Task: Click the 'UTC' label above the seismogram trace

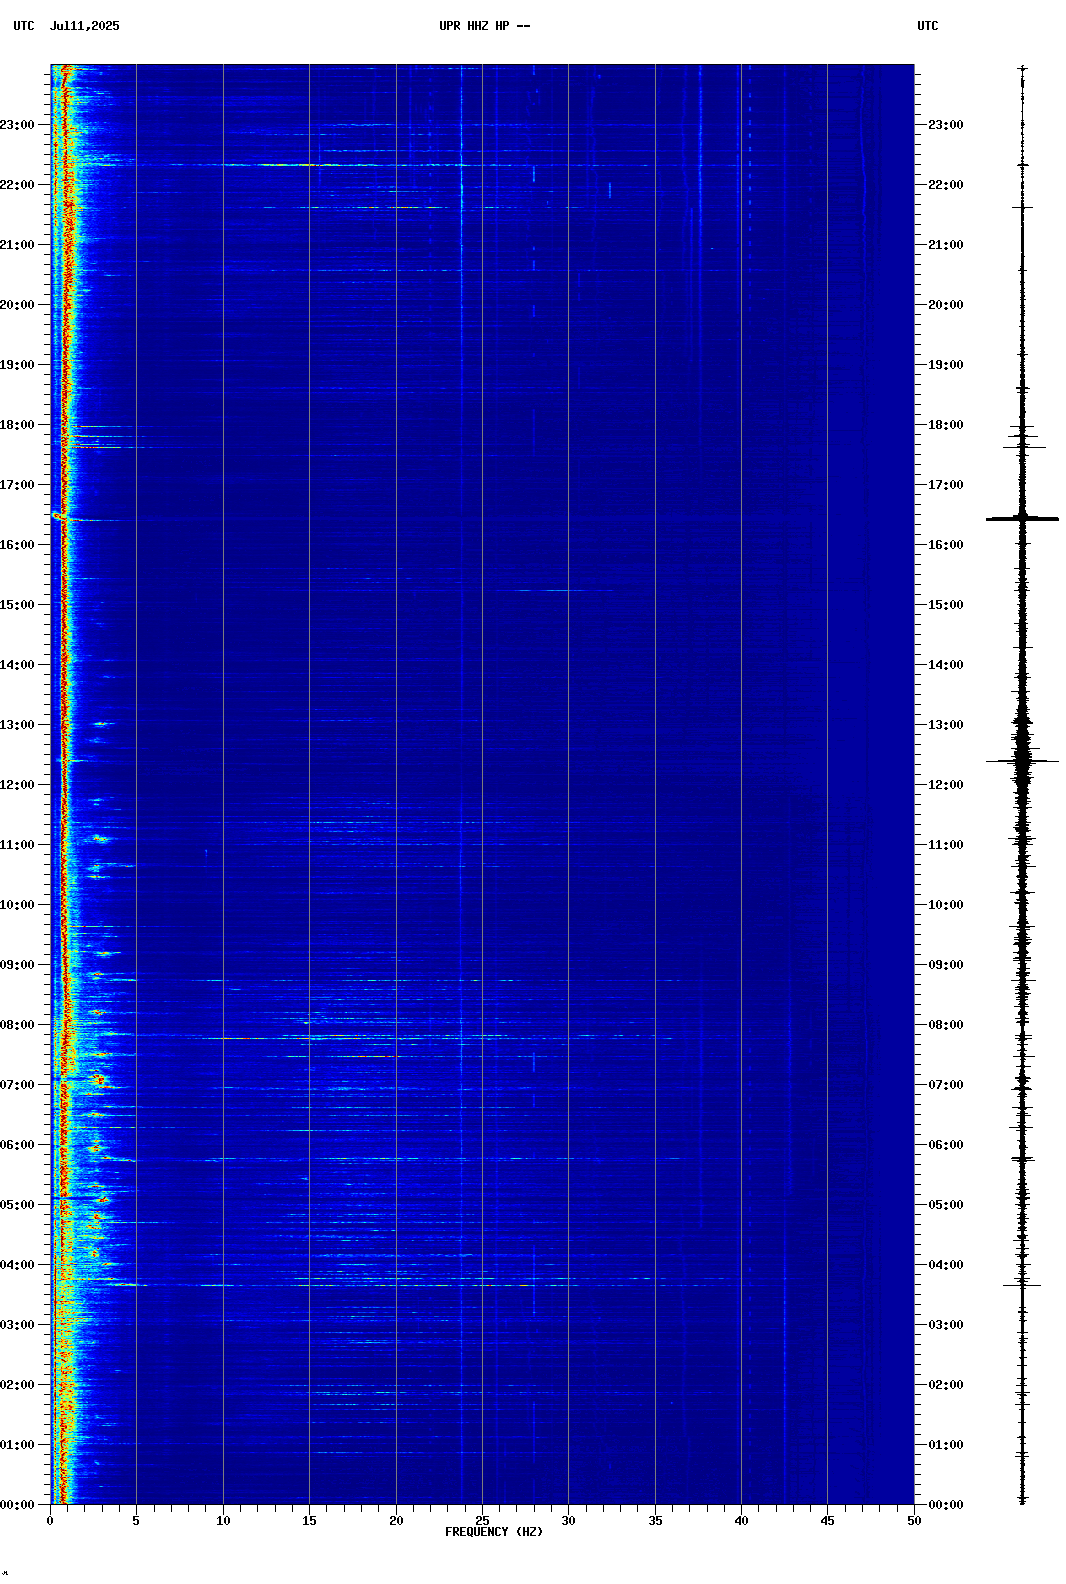Action: [928, 26]
